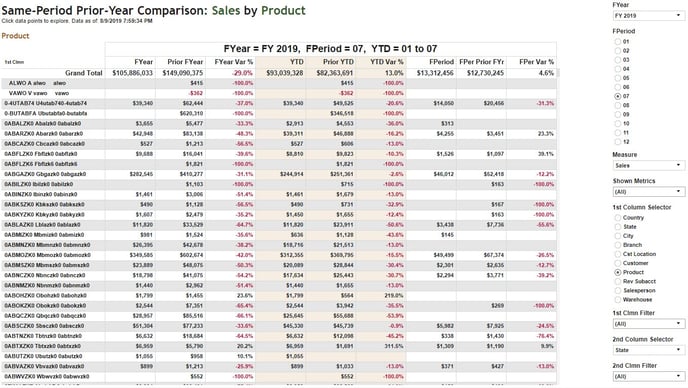Viewport: 688px width, 388px height.
Task: Open the Measure dropdown showing Sales
Action: [649, 165]
